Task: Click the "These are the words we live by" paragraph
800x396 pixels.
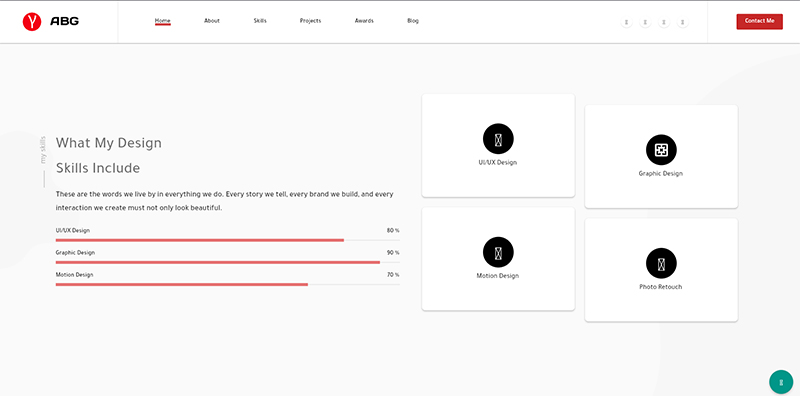Action: pyautogui.click(x=224, y=201)
